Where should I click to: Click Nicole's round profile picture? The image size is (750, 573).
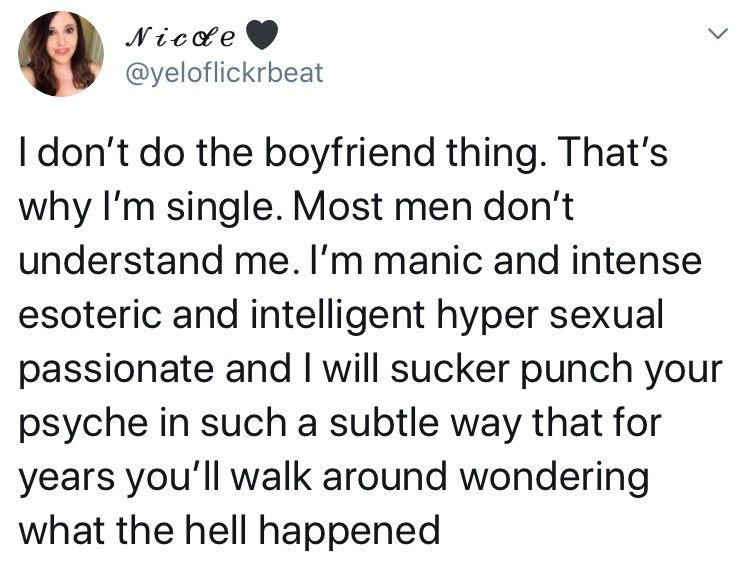(x=61, y=54)
